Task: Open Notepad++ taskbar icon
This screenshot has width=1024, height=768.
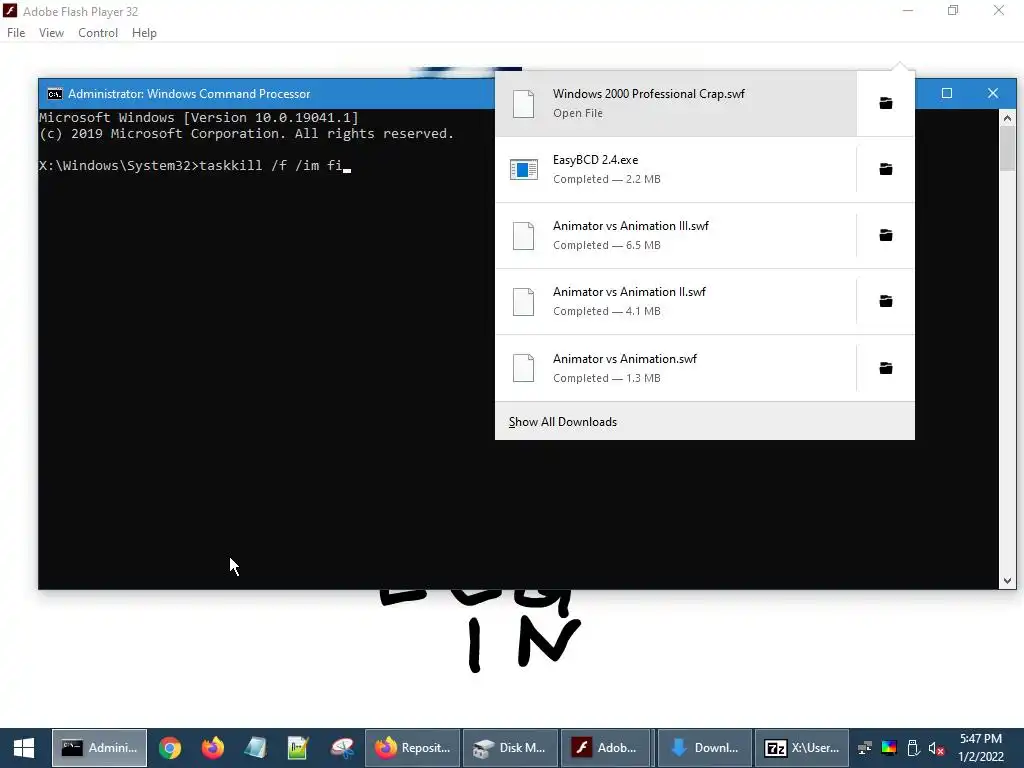Action: point(298,748)
